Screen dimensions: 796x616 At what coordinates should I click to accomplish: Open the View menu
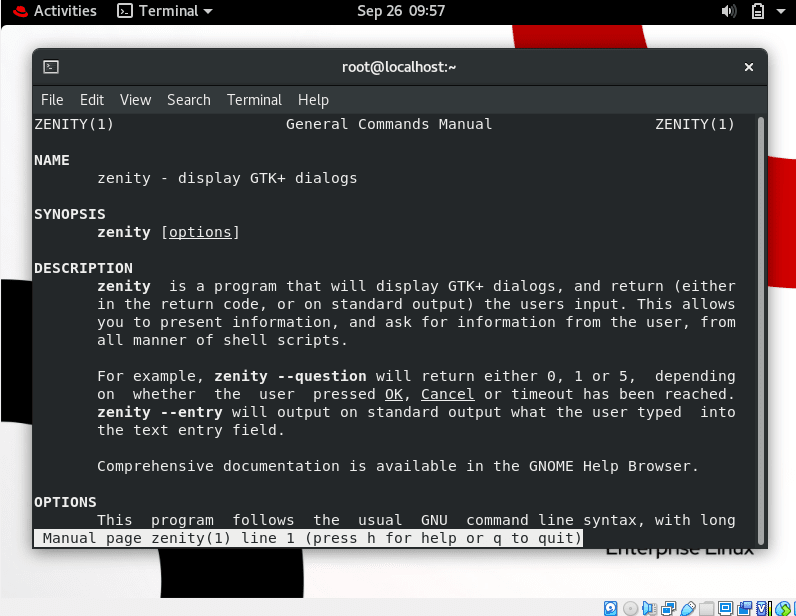[135, 100]
